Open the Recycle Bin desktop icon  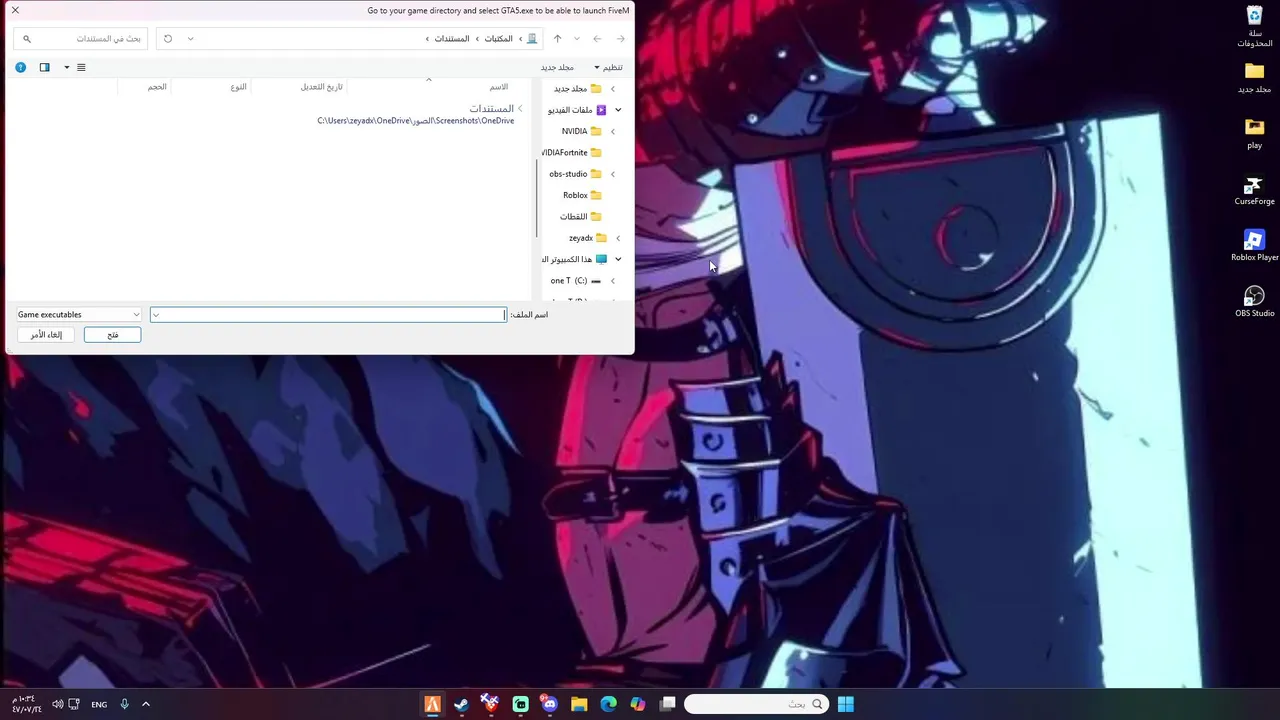pos(1254,27)
